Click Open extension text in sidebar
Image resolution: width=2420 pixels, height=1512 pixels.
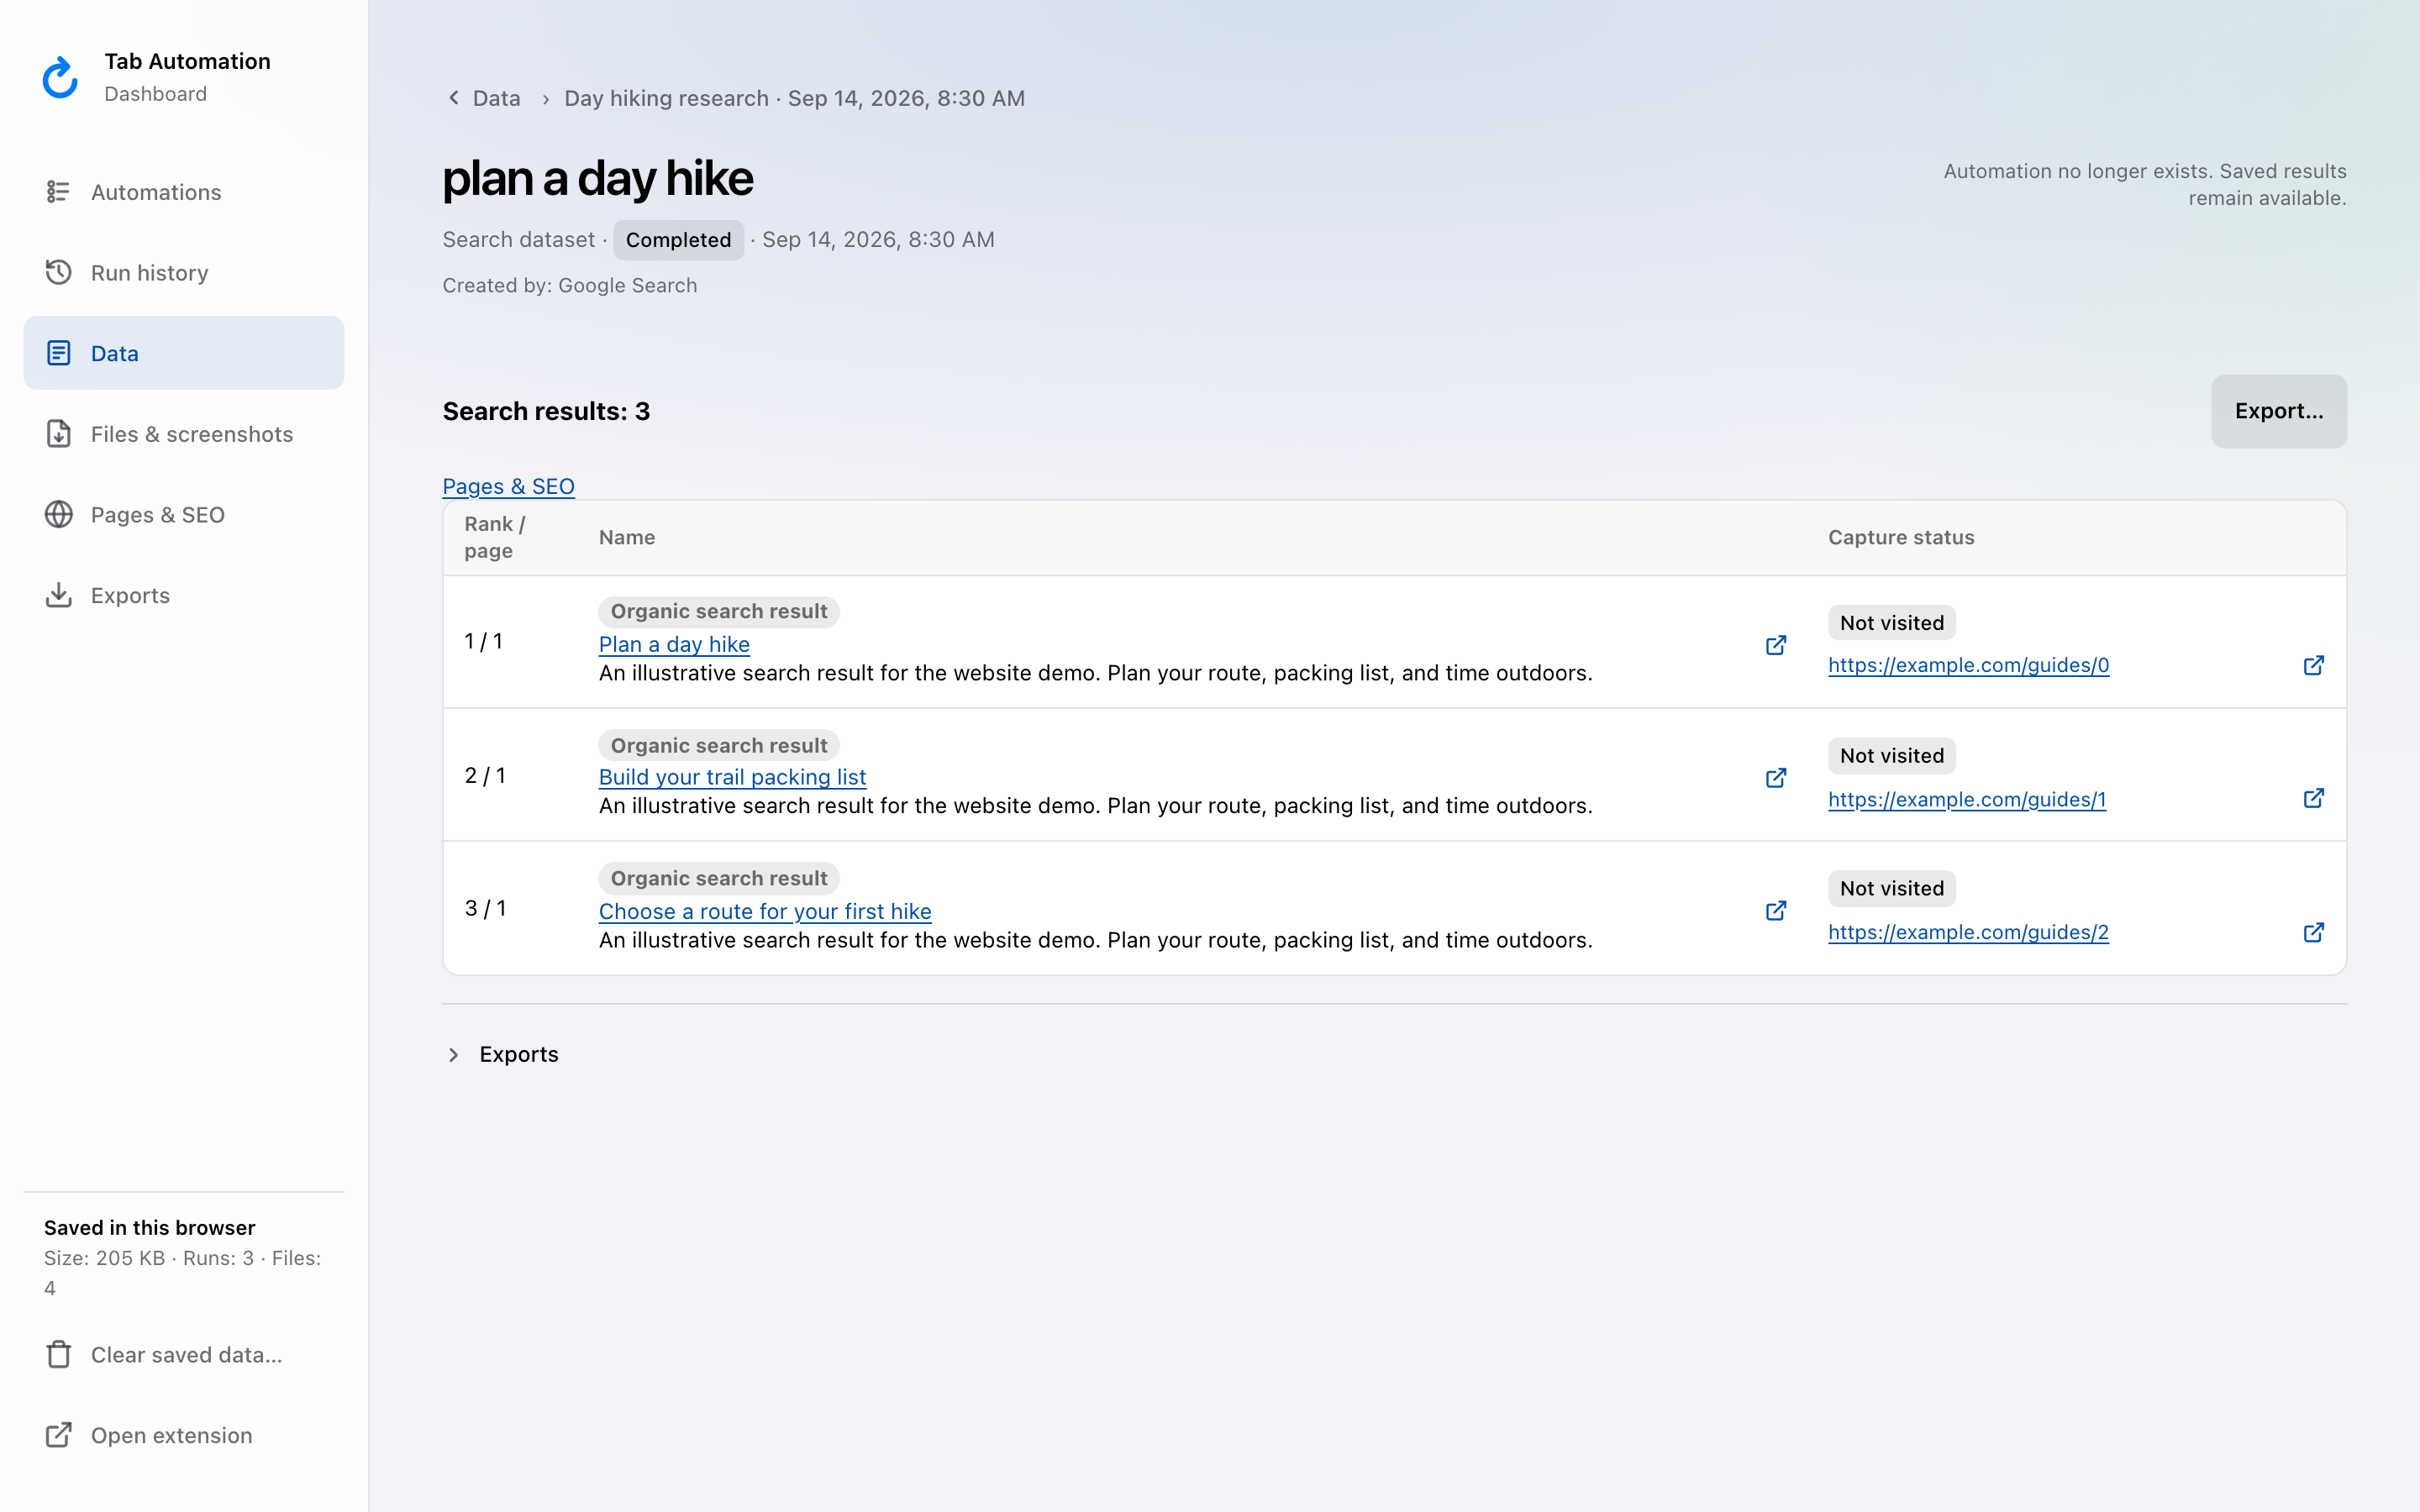171,1435
